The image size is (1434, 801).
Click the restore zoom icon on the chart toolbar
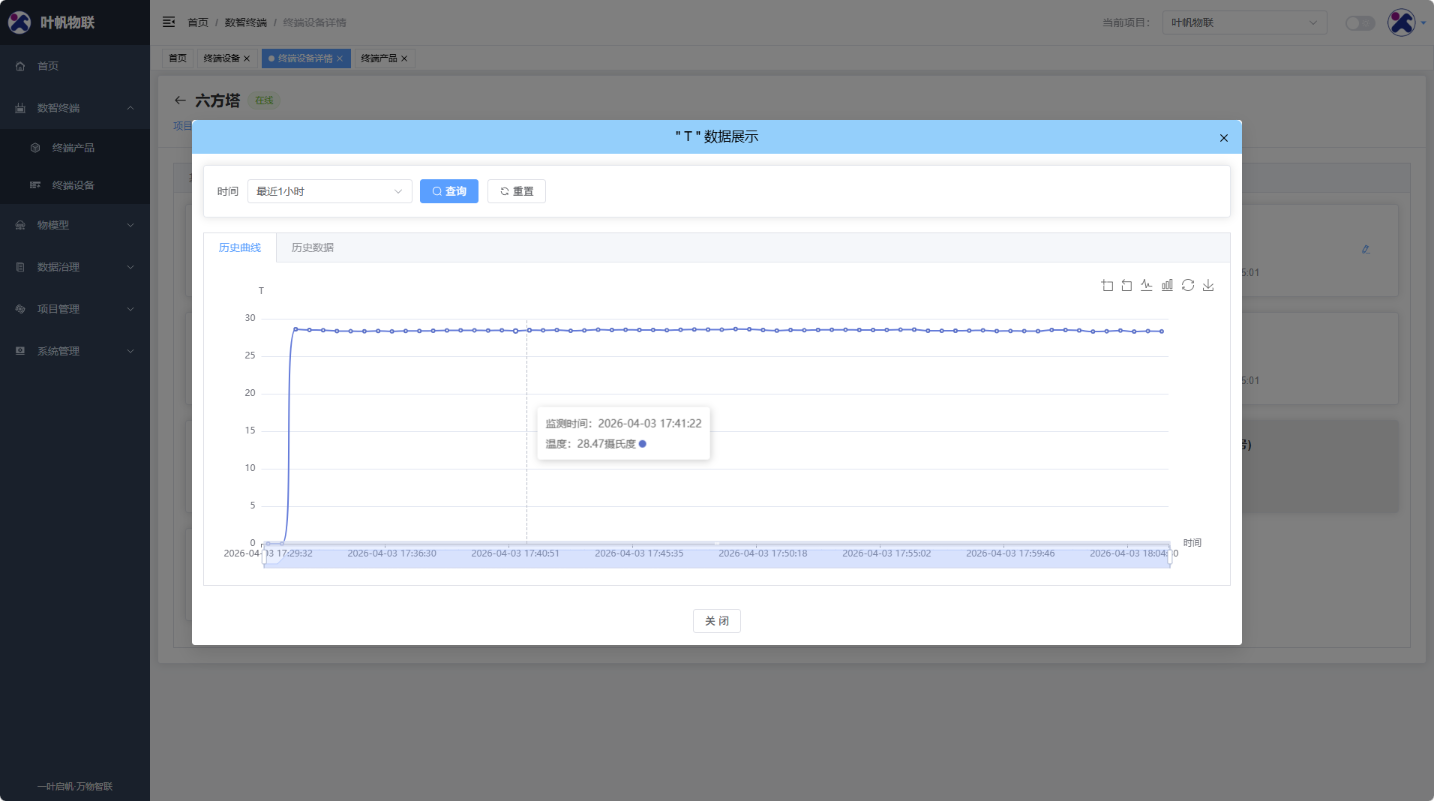pyautogui.click(x=1127, y=285)
